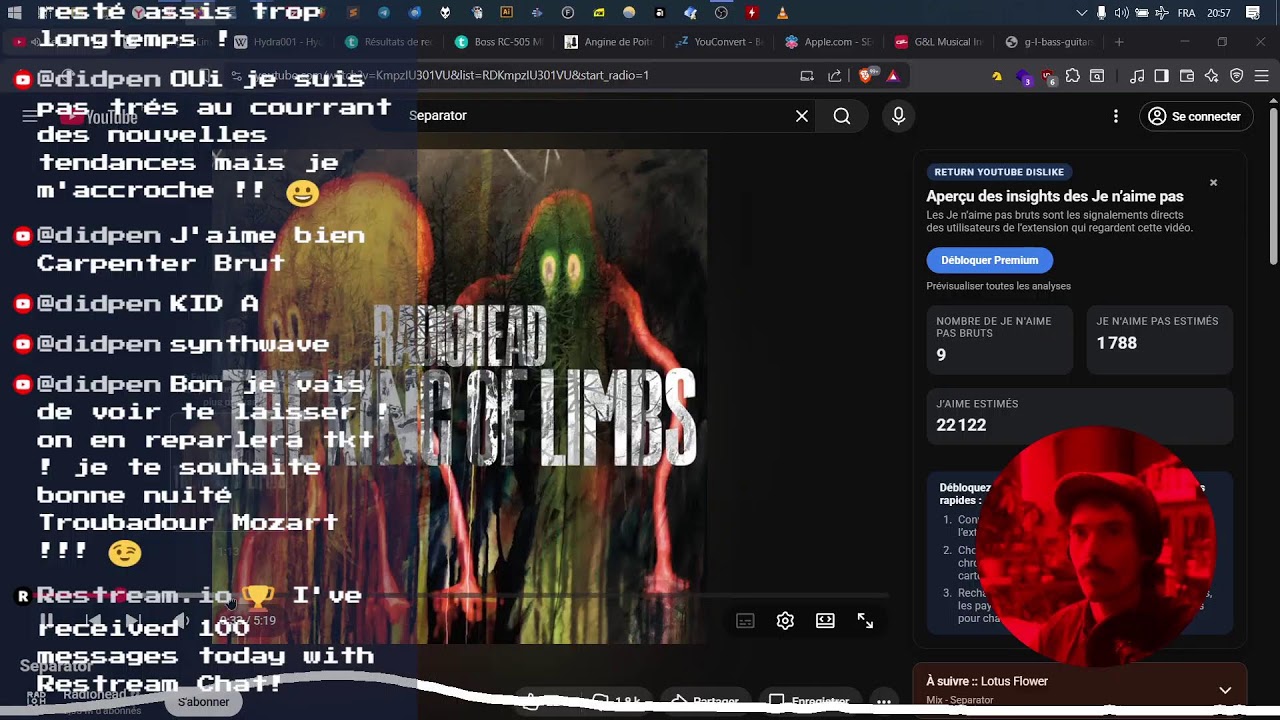Clear the YouTube search box text

click(x=802, y=116)
